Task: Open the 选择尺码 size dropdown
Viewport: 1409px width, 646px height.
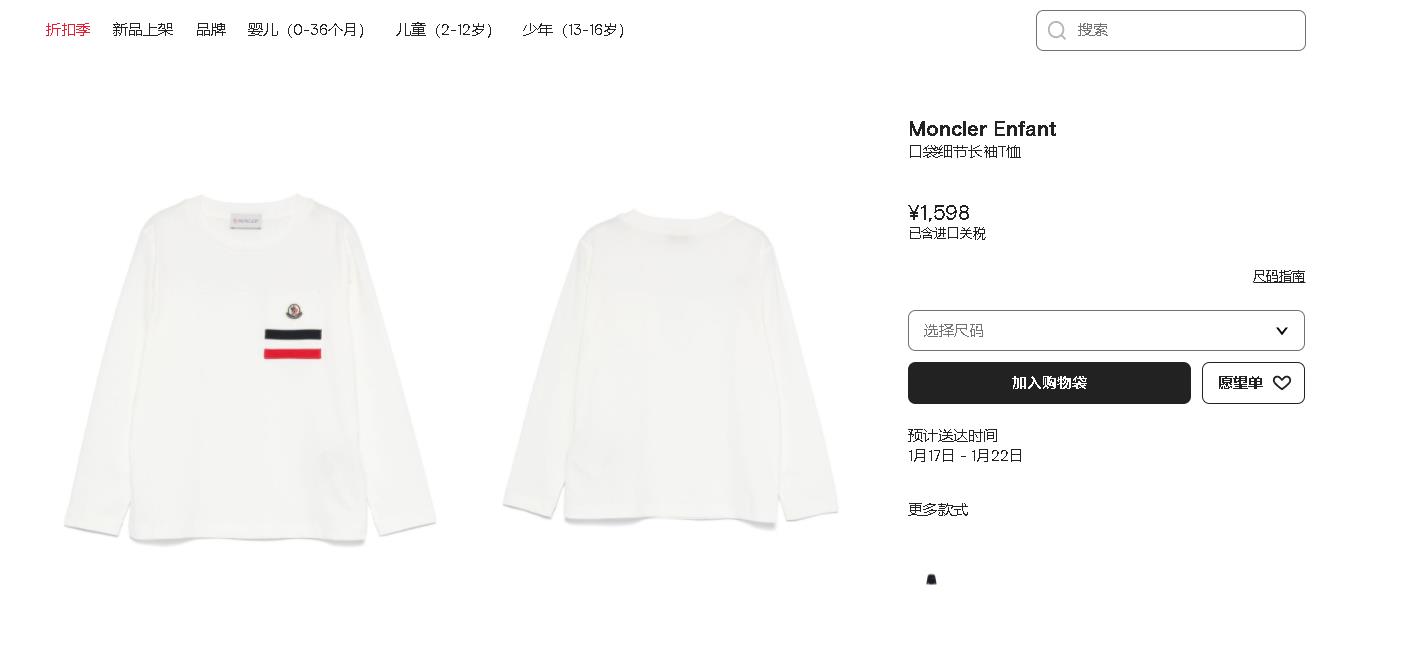Action: [1106, 331]
